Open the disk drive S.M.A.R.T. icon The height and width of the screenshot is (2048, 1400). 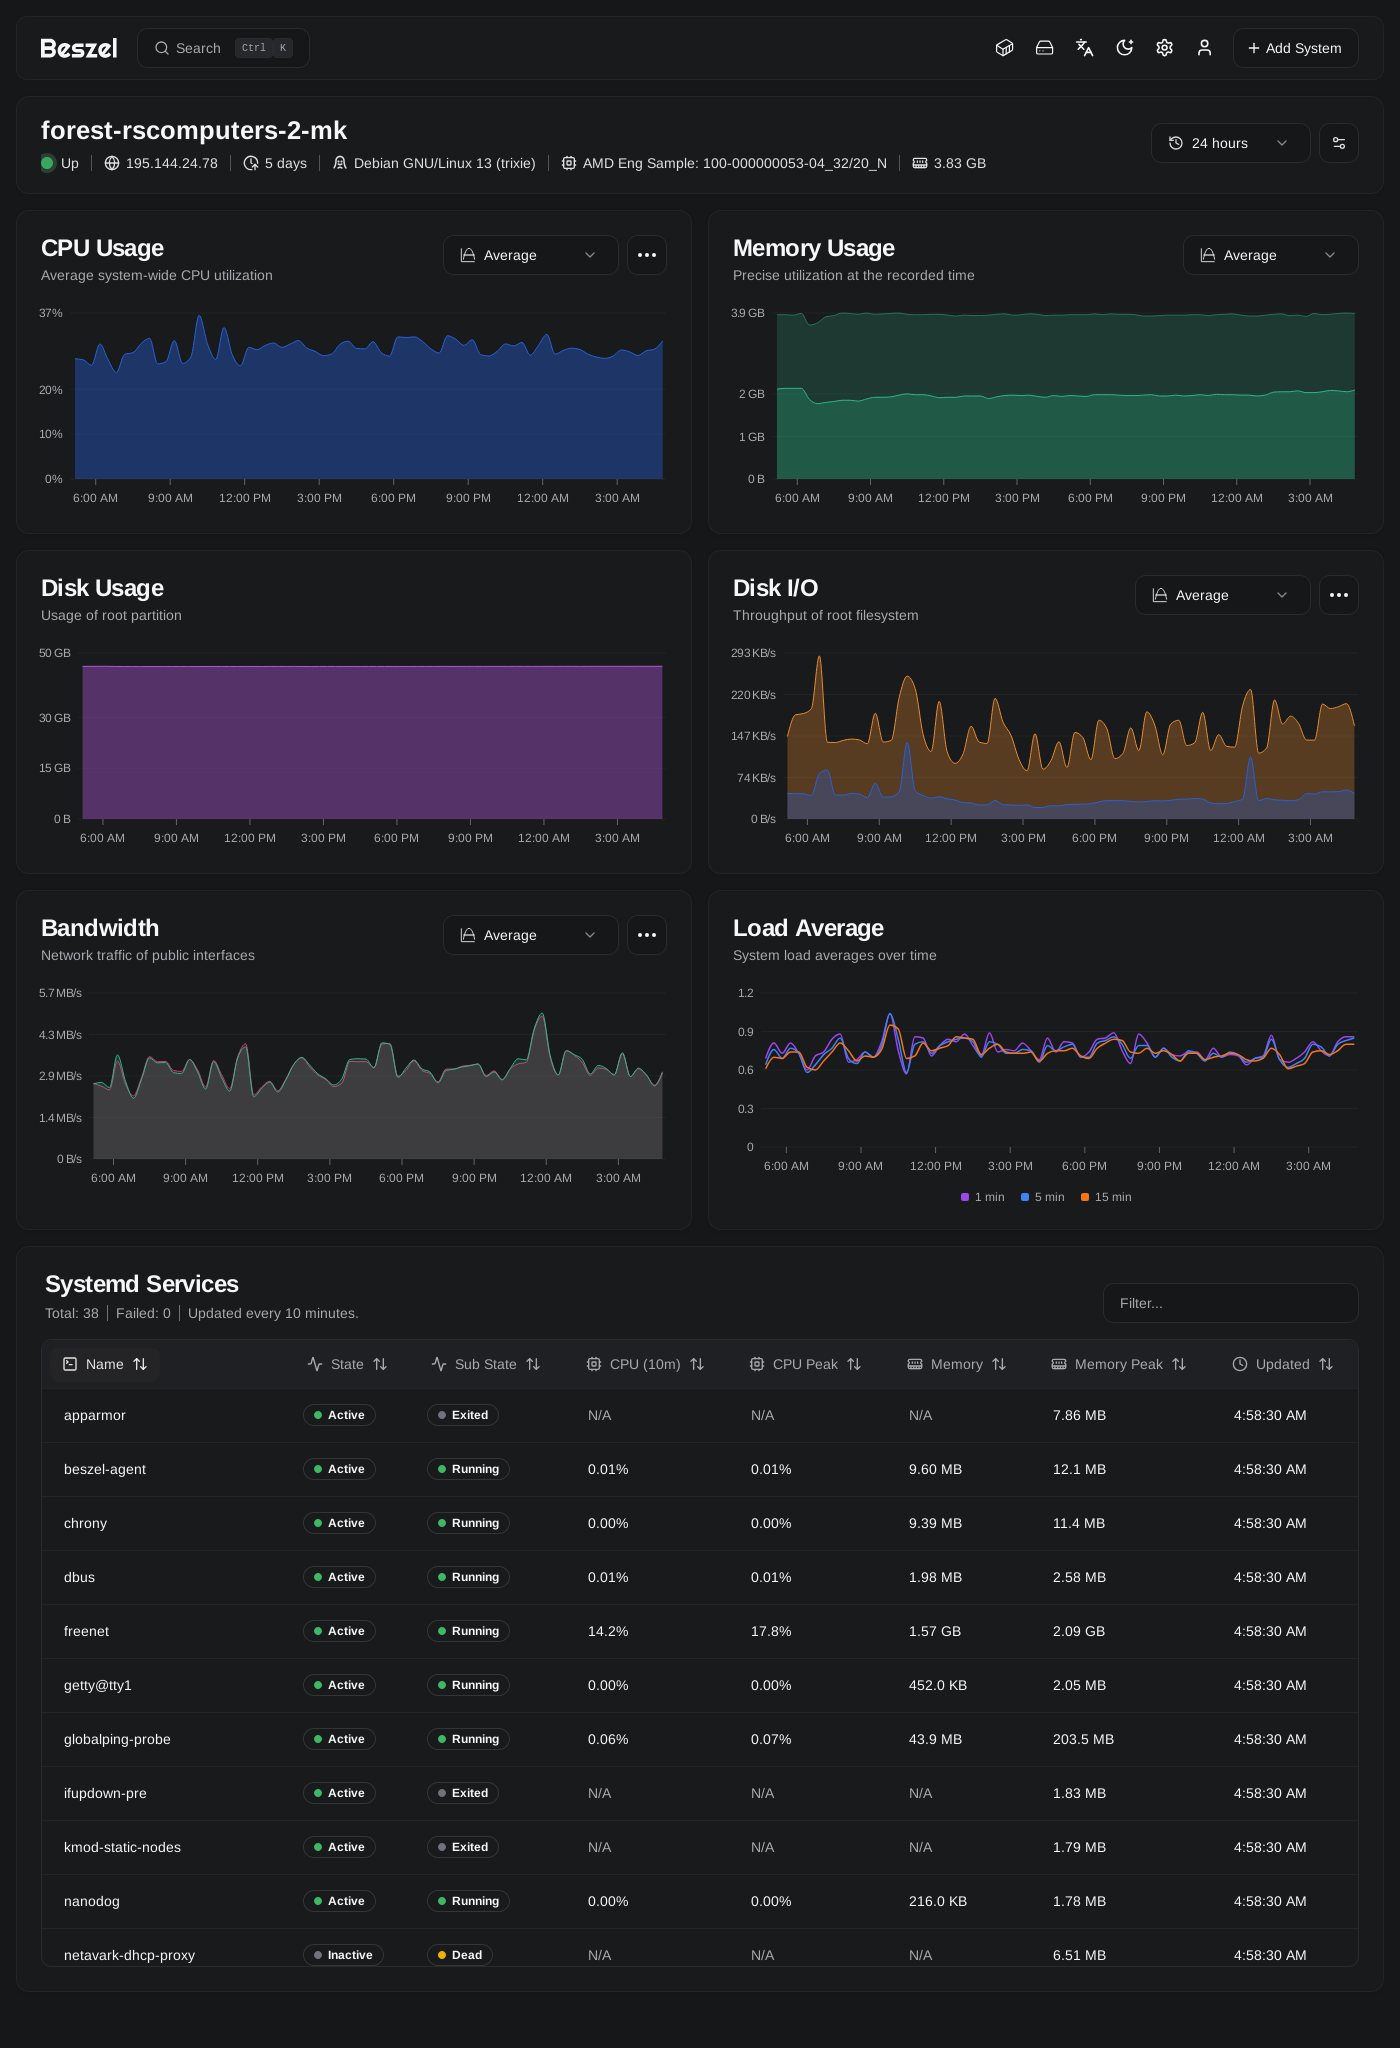tap(1045, 48)
